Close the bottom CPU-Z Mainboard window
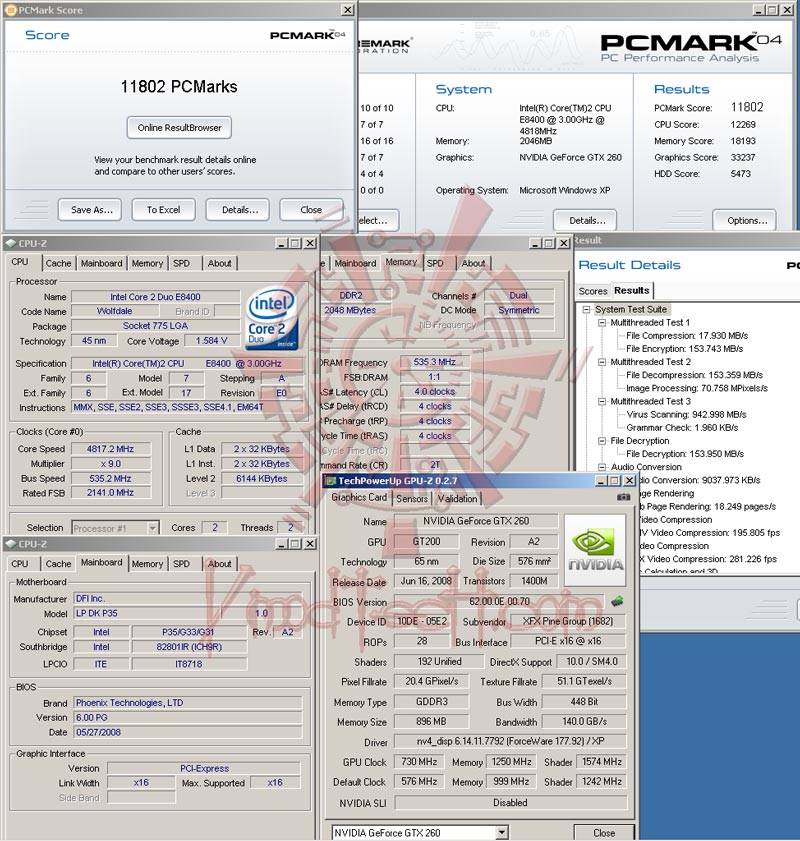Viewport: 800px width, 841px height. pos(310,544)
